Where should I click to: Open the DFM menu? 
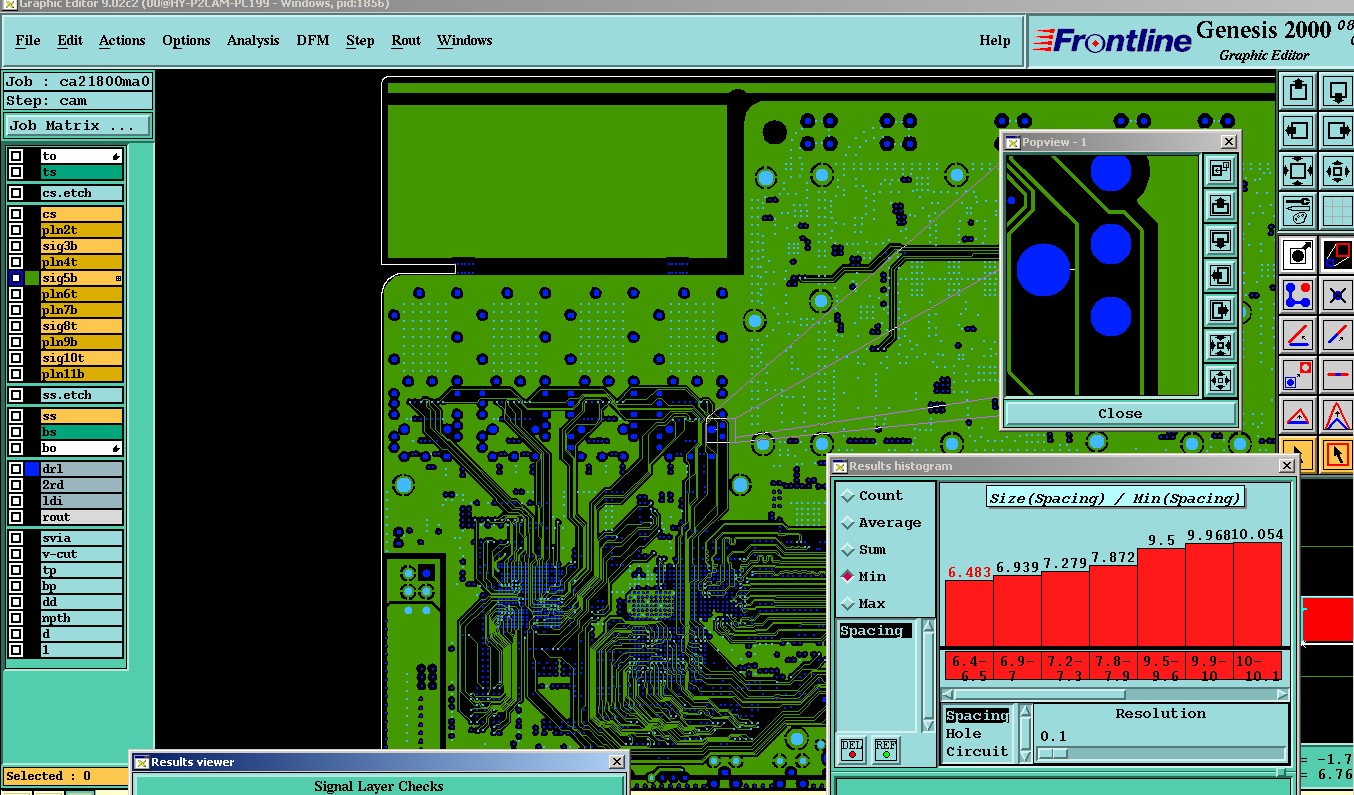click(x=313, y=40)
